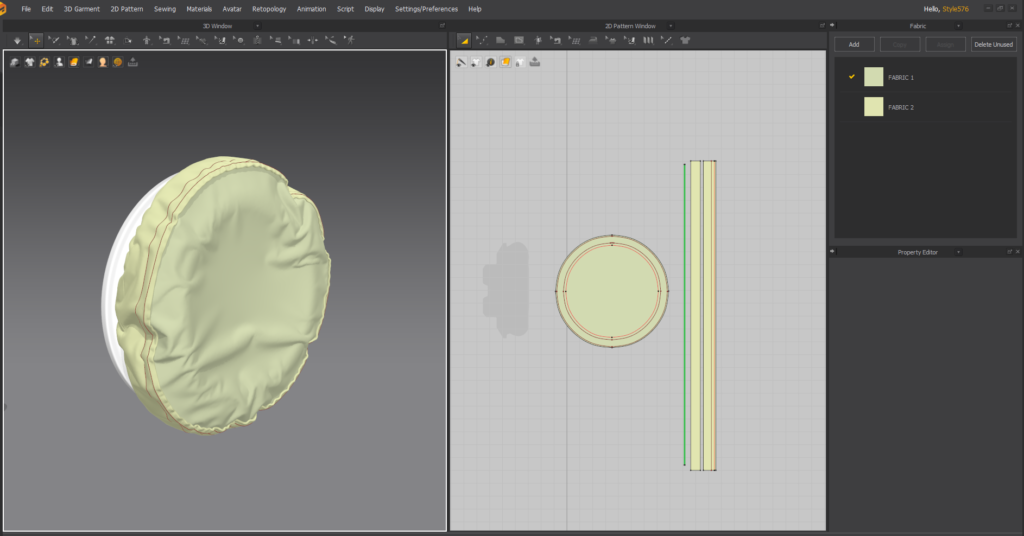Select the FABRIC 2 row label
1024x536 pixels.
[901, 107]
